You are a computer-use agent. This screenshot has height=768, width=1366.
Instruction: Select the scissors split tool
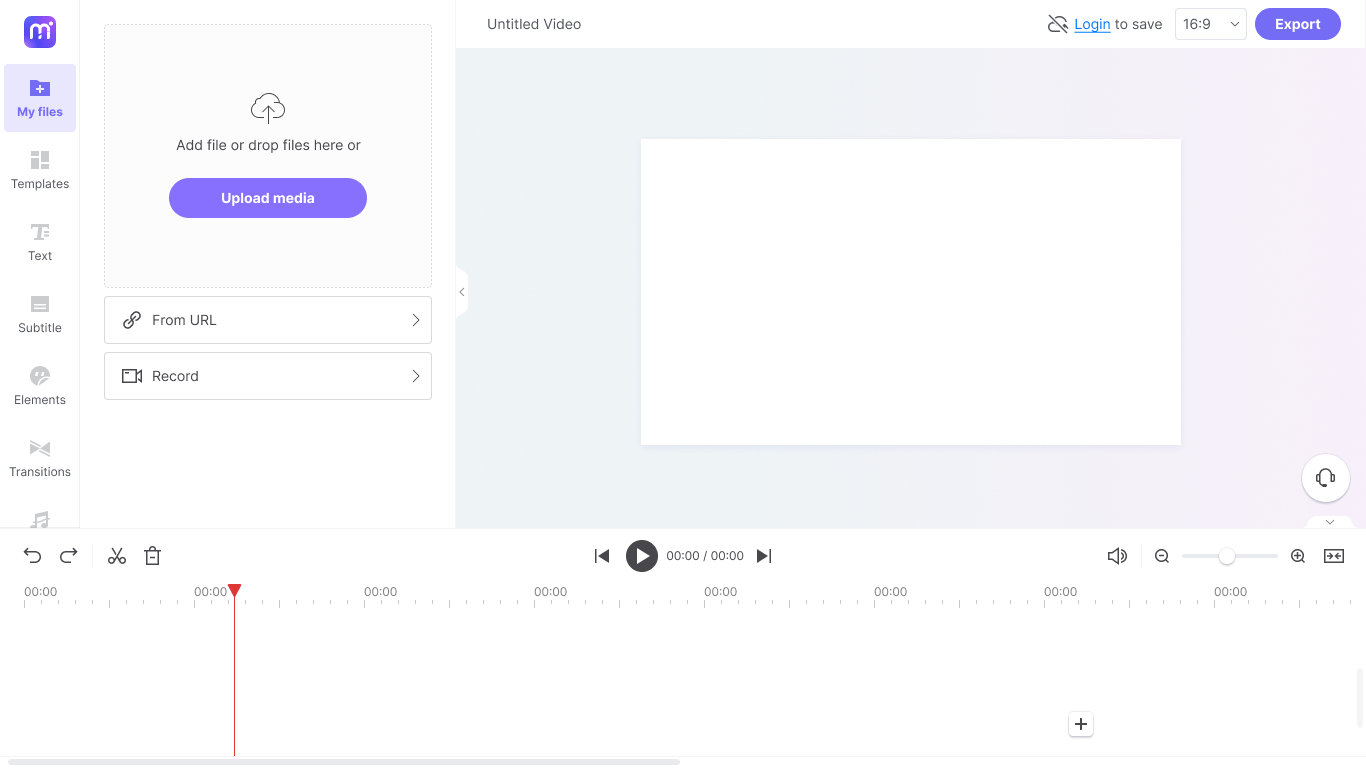117,556
